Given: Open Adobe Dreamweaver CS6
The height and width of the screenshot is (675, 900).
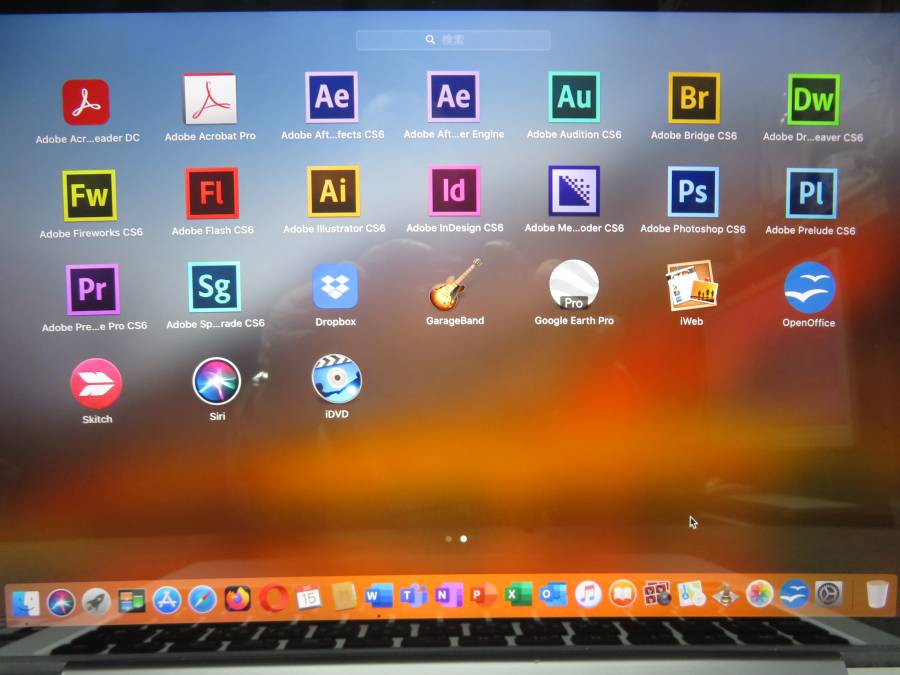Looking at the screenshot, I should (x=813, y=99).
